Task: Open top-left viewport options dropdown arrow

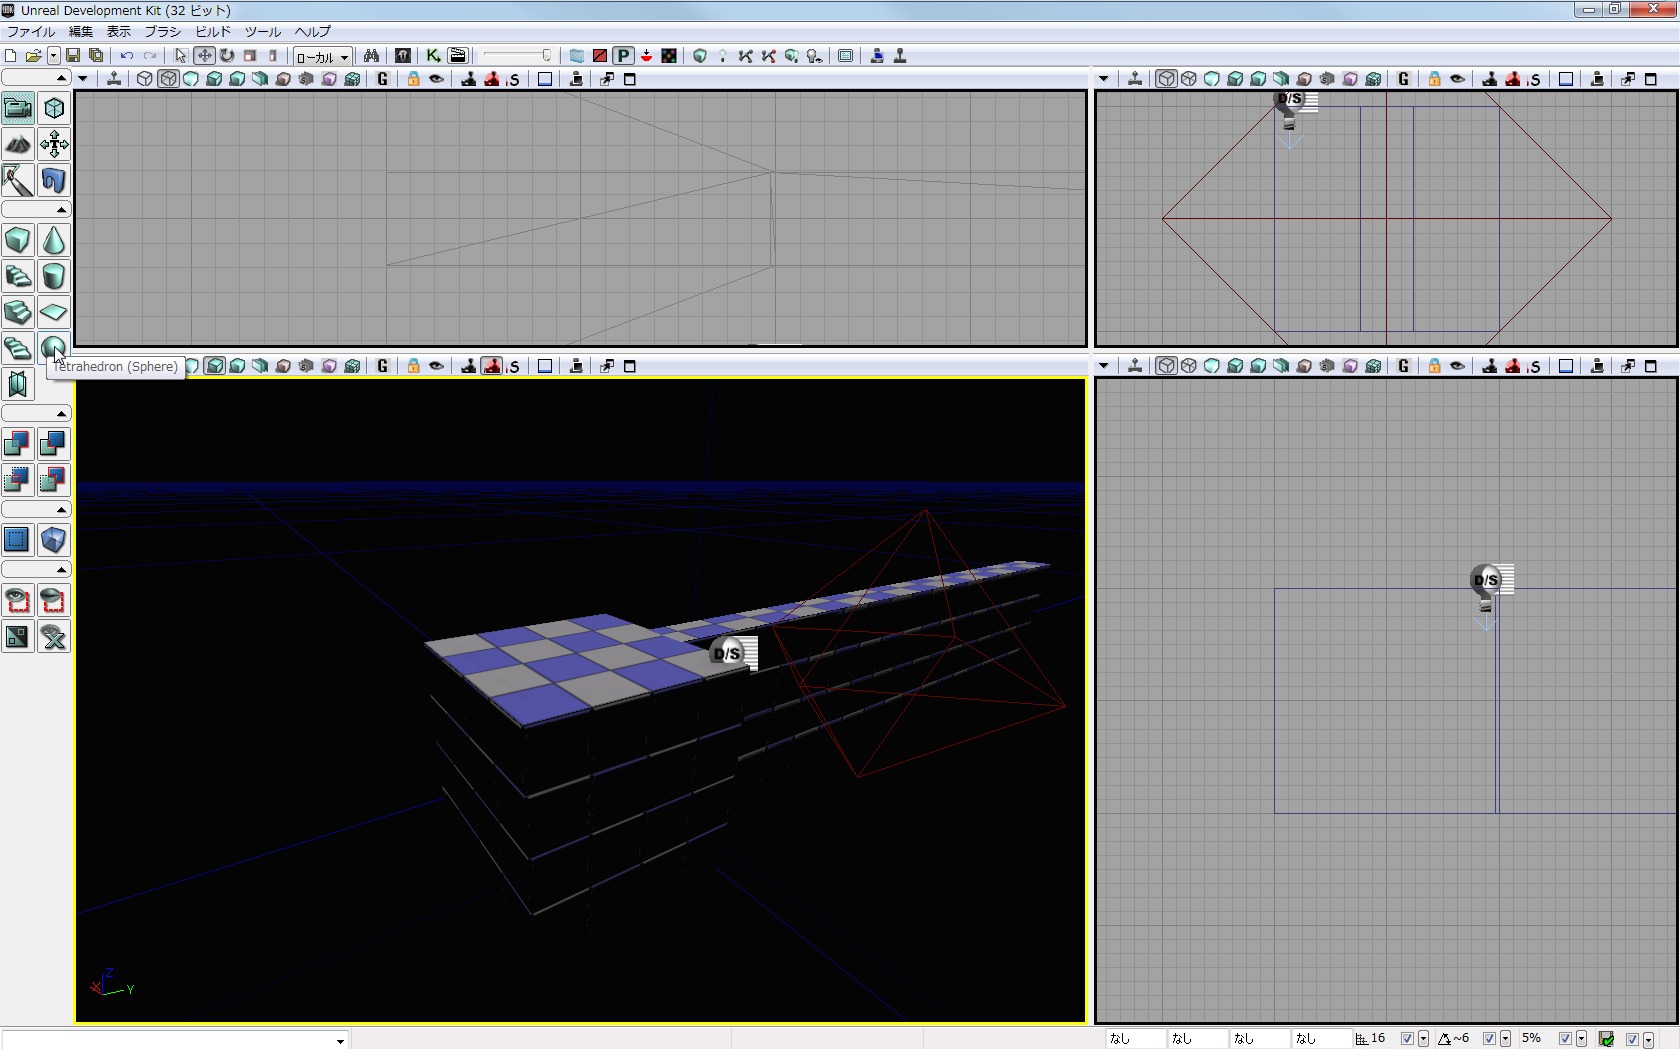Action: (83, 79)
